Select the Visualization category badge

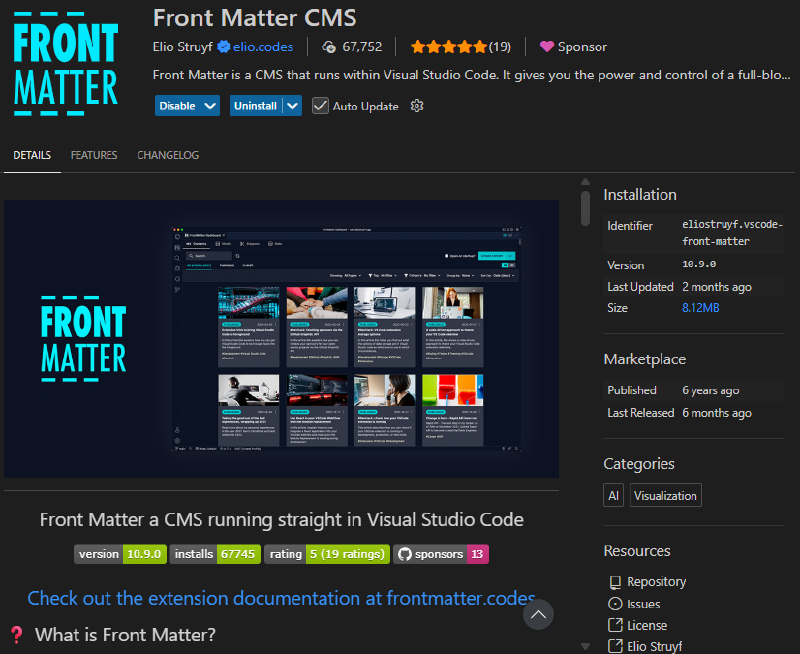point(665,494)
